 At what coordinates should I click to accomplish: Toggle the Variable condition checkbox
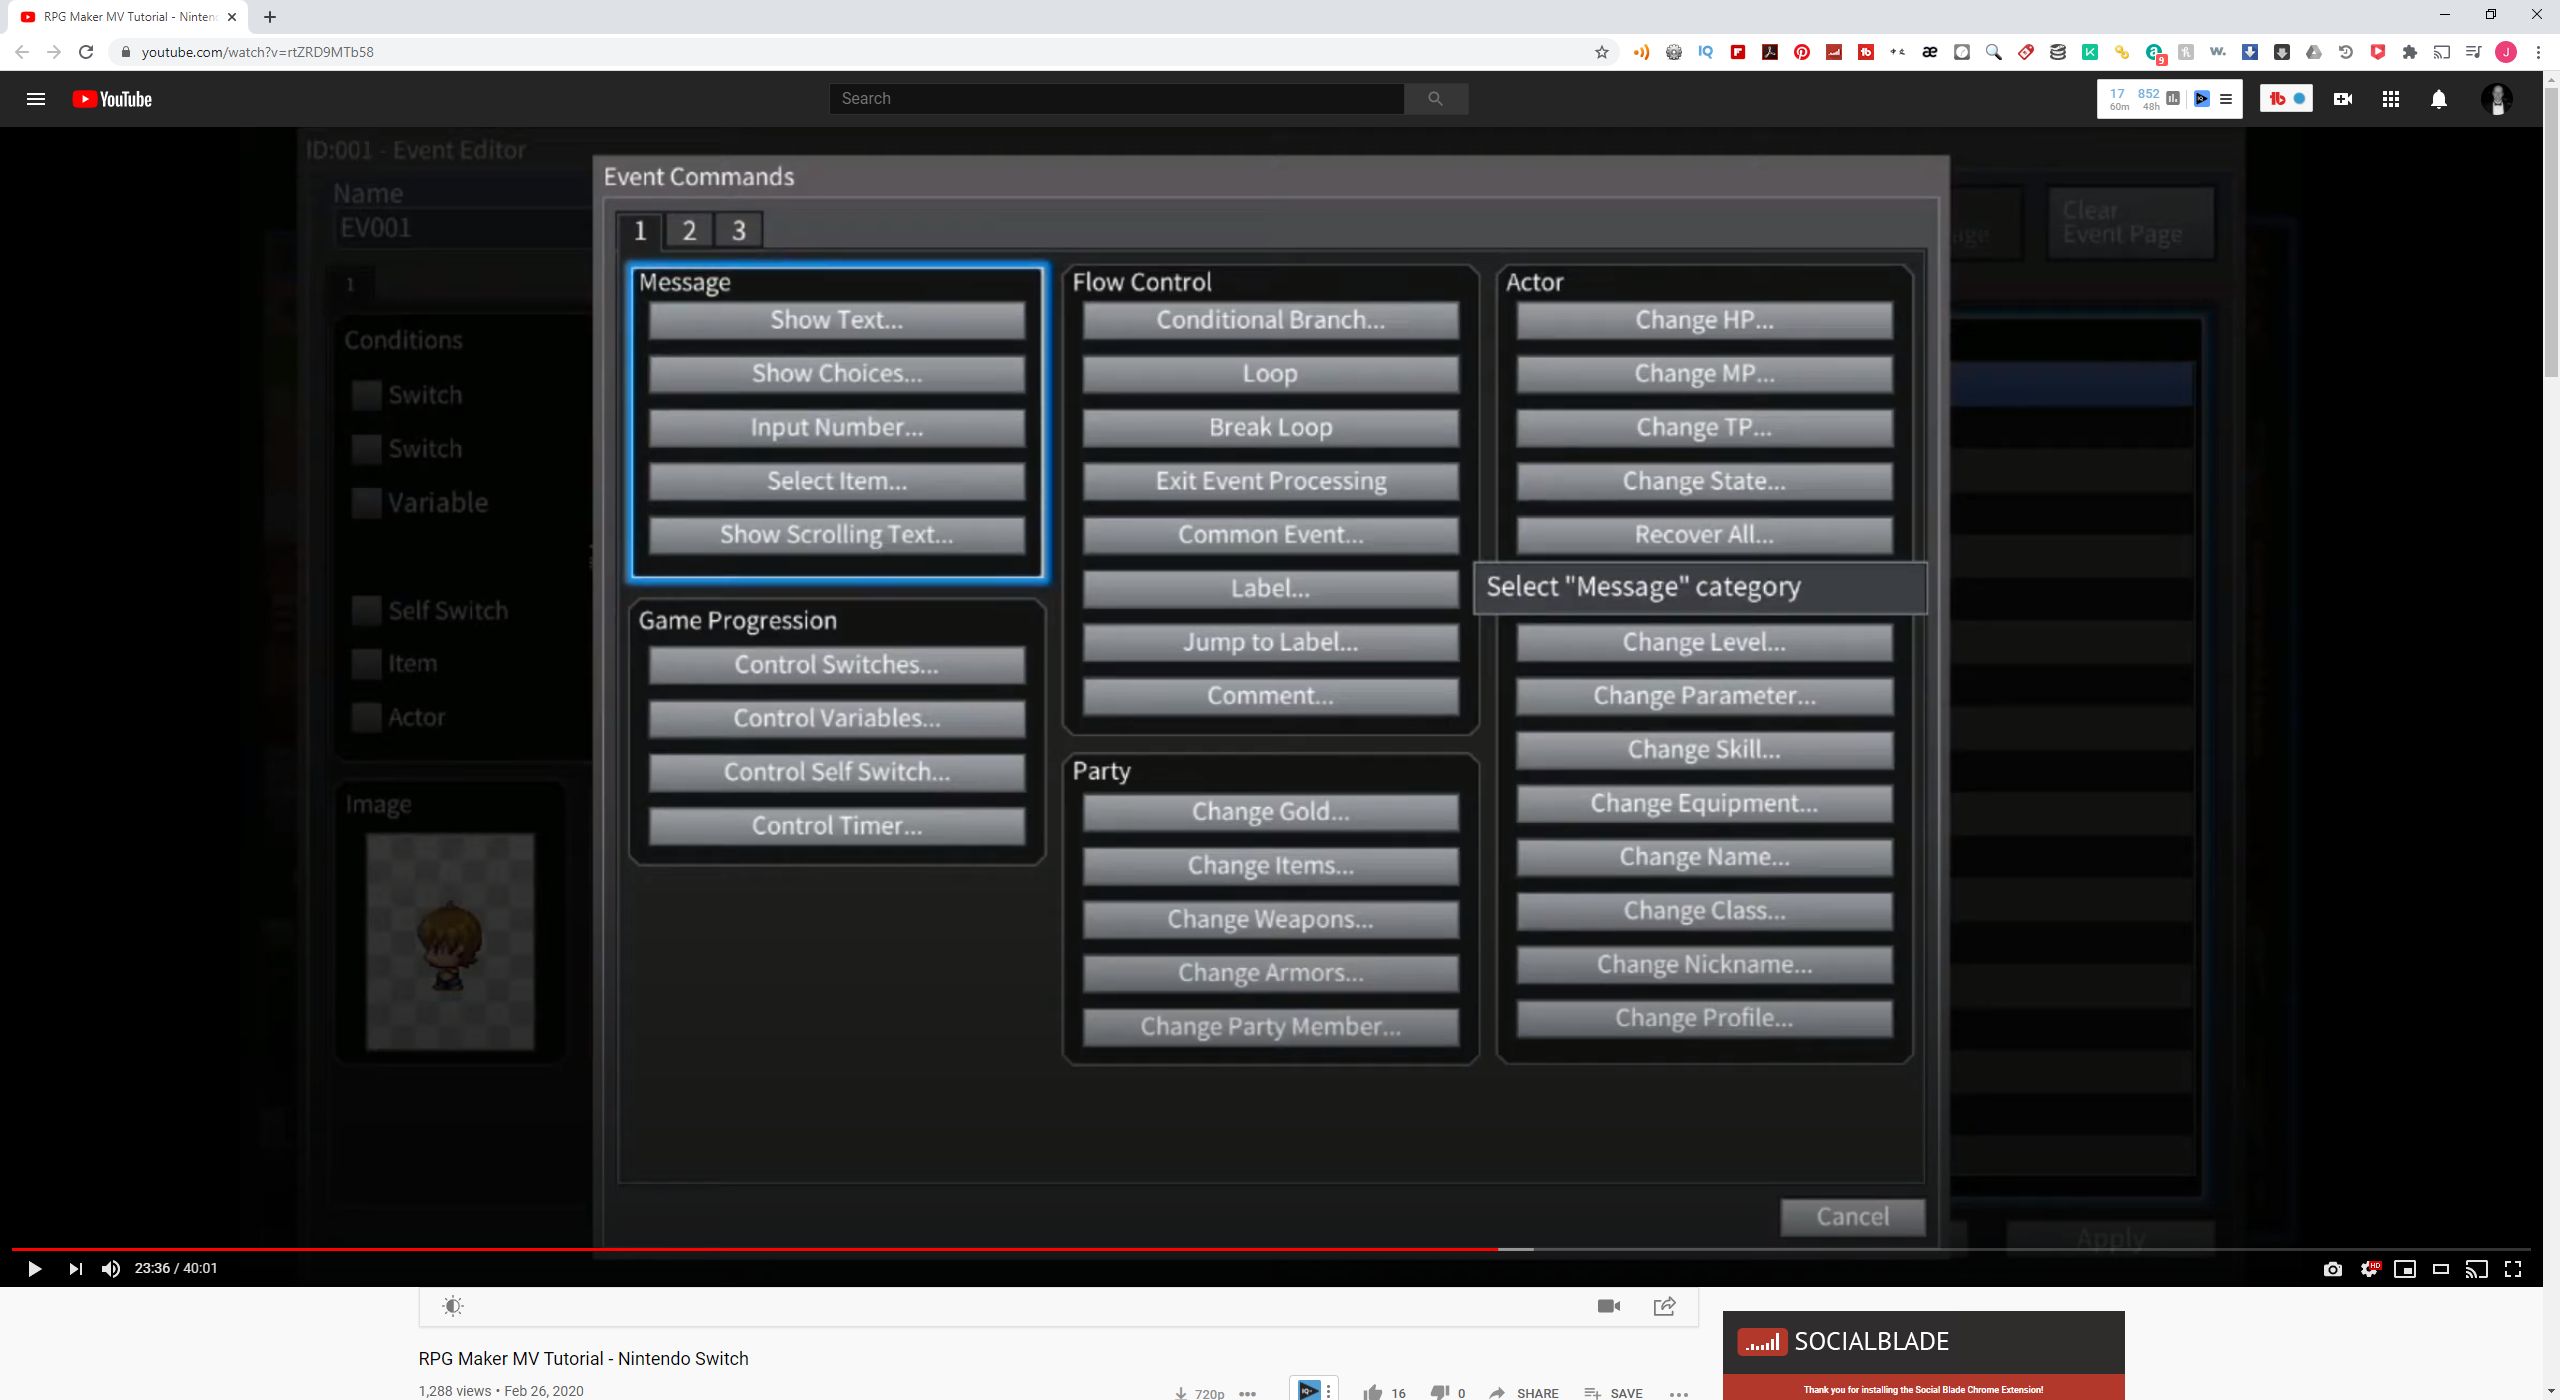point(367,503)
